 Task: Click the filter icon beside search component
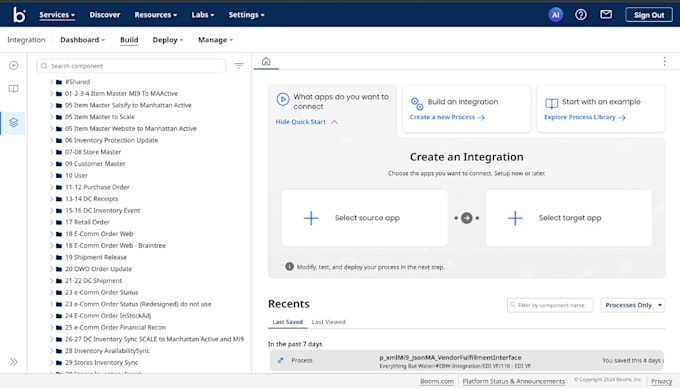239,65
